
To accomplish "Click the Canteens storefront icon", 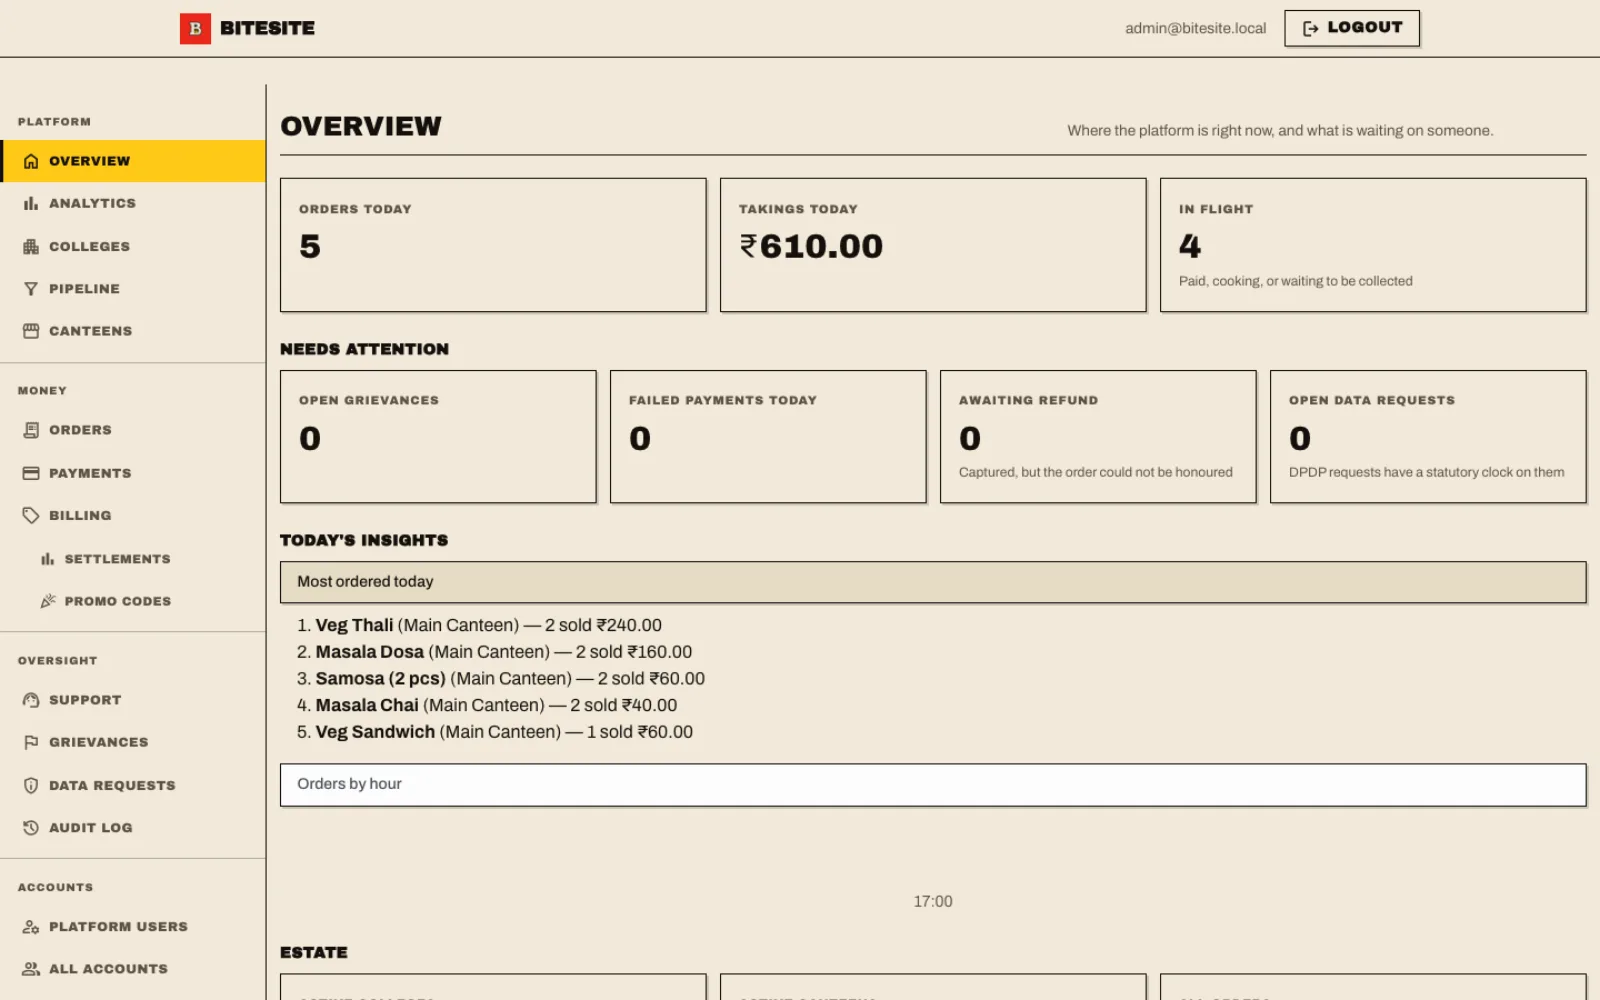I will tap(31, 331).
